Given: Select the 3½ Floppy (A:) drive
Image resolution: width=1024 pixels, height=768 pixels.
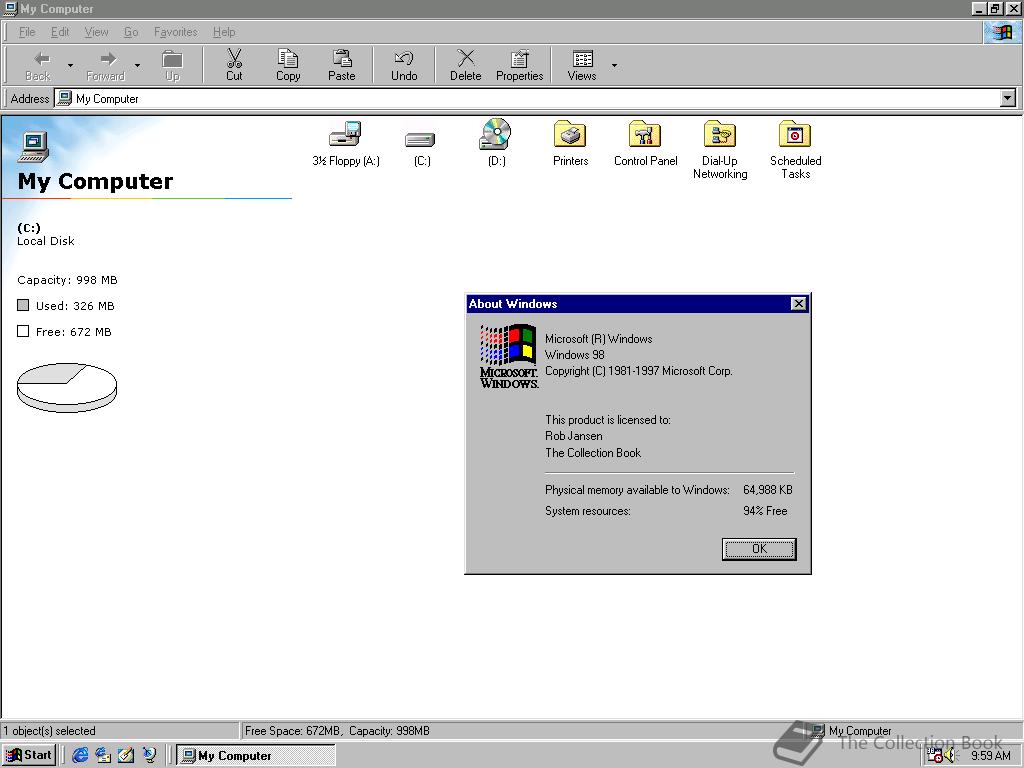Looking at the screenshot, I should click(345, 143).
